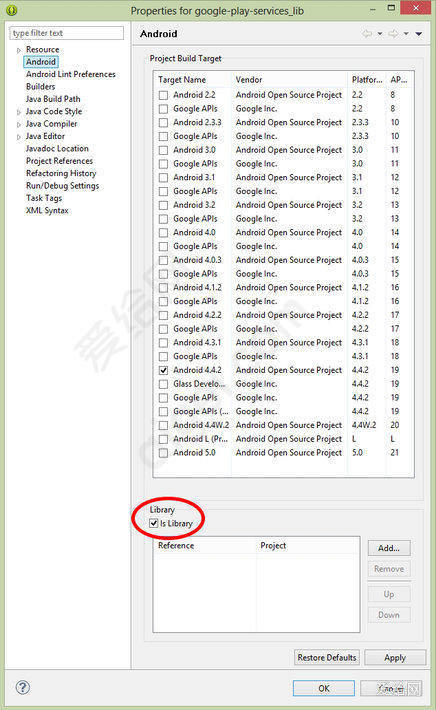Uncheck the Android 4.4.2 target checkbox
This screenshot has height=710, width=436.
pos(163,370)
